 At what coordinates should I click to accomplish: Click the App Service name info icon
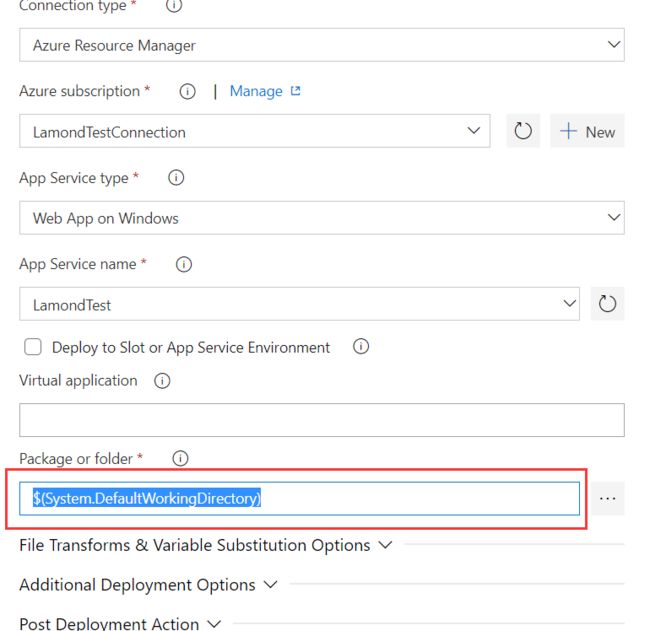(184, 264)
